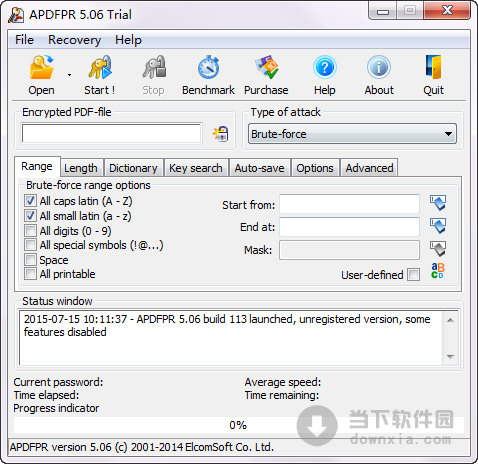This screenshot has width=478, height=464.
Task: Click the icon beside Start from field
Action: click(x=438, y=203)
